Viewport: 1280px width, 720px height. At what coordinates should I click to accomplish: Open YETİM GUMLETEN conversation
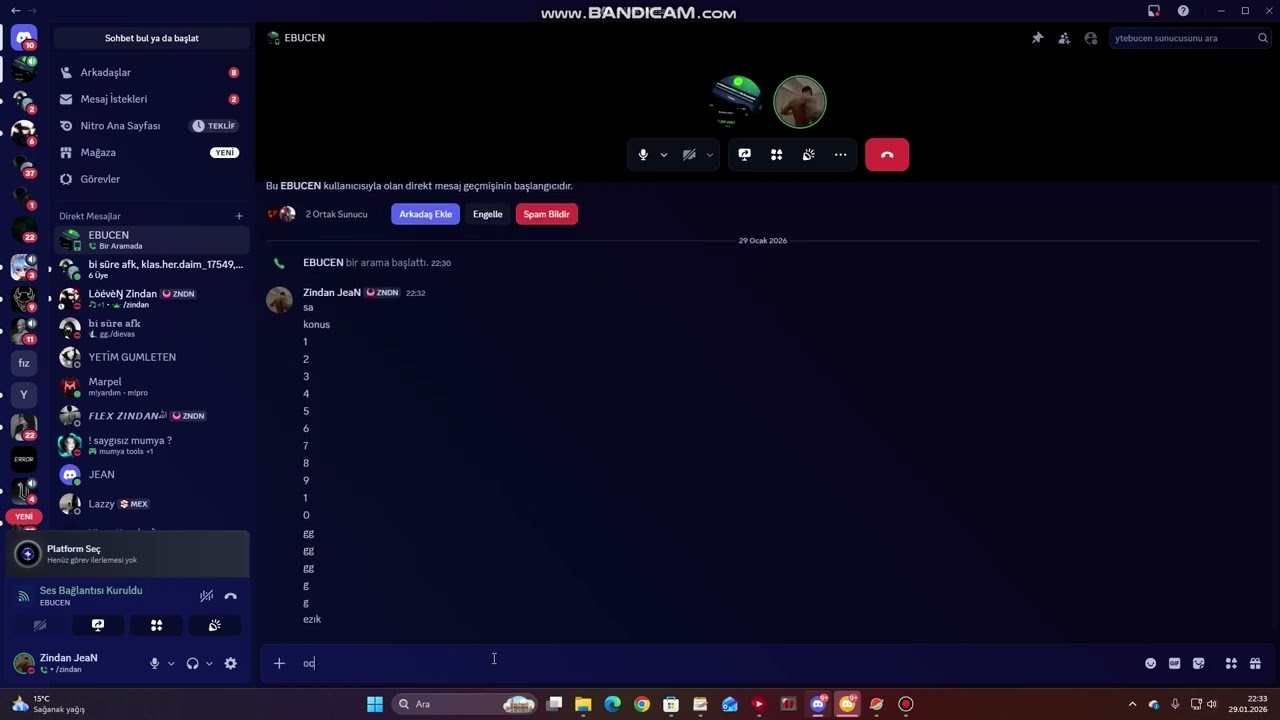click(x=152, y=357)
